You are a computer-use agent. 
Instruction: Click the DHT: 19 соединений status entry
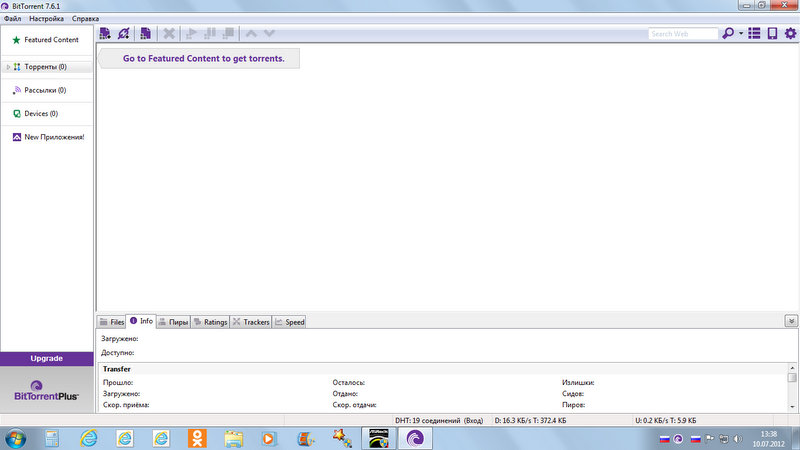(x=439, y=420)
